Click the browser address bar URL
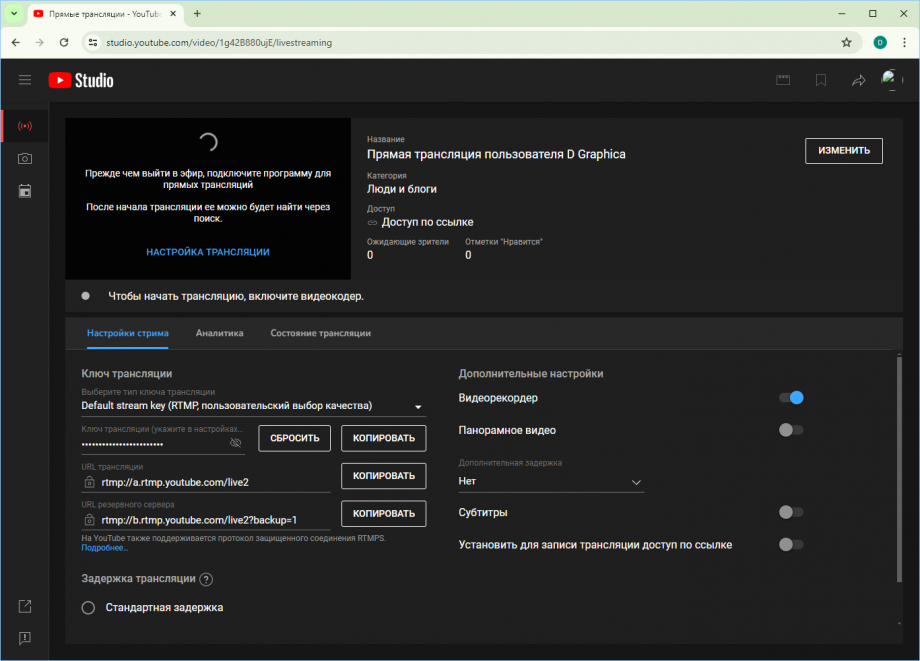Viewport: 920px width, 661px height. pos(219,42)
